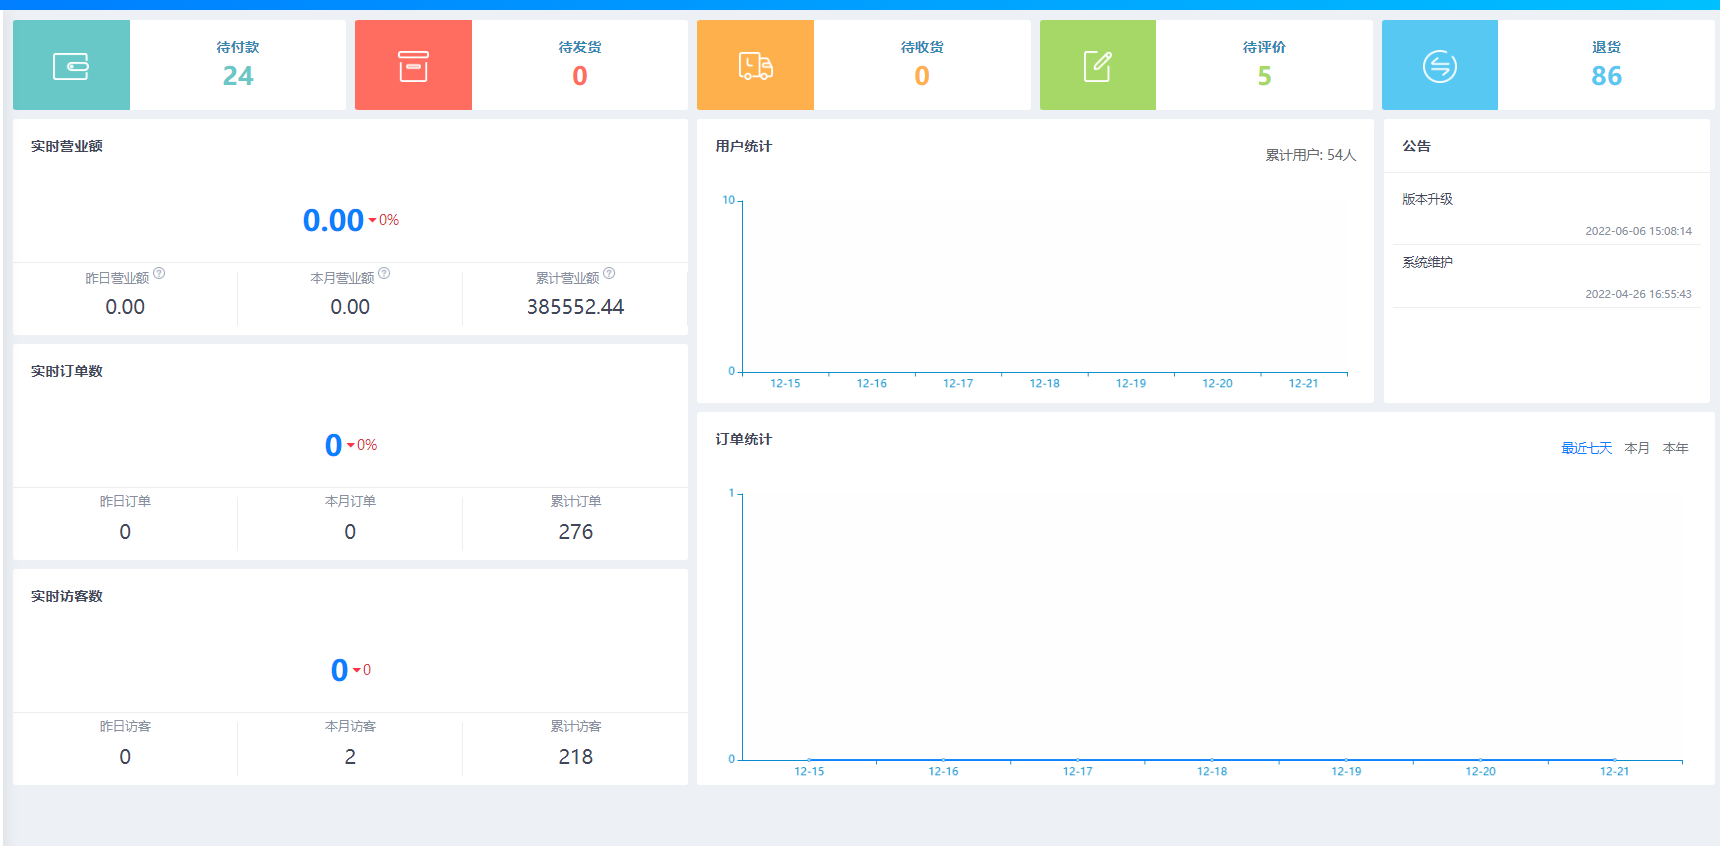Click the 12-18 point on user chart

1044,372
